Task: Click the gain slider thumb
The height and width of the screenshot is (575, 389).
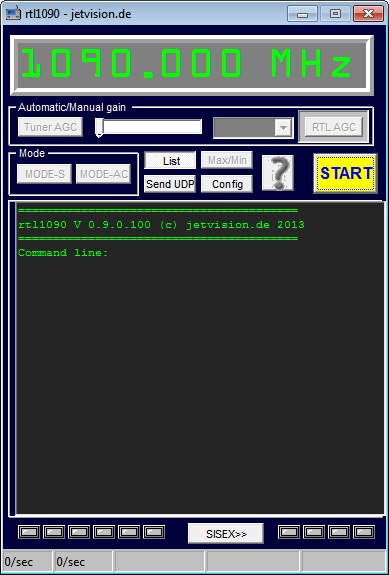Action: click(99, 128)
